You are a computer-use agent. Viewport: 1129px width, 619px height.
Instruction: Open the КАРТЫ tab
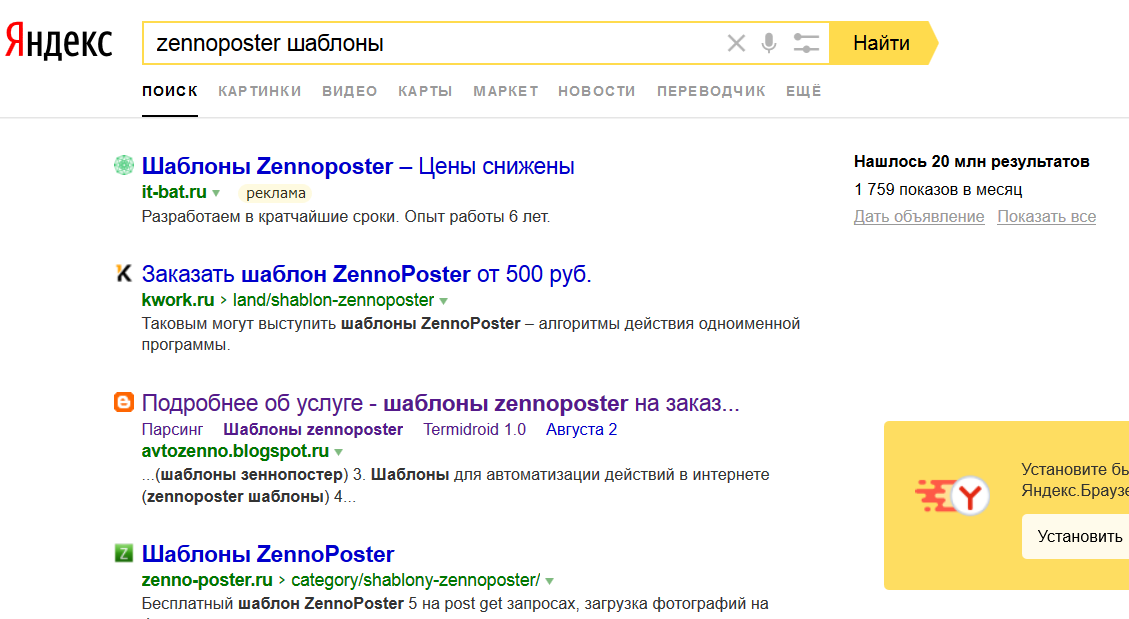pos(426,91)
